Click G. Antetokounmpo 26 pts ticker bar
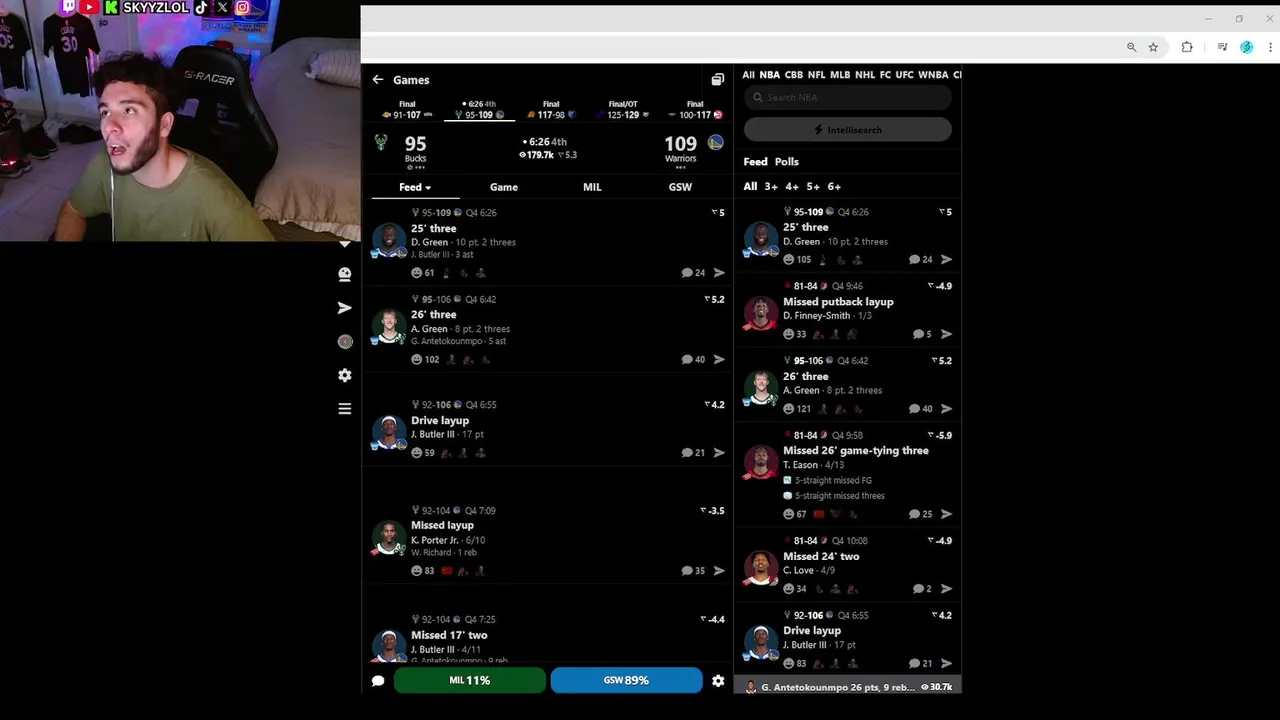This screenshot has width=1280, height=720. [848, 687]
